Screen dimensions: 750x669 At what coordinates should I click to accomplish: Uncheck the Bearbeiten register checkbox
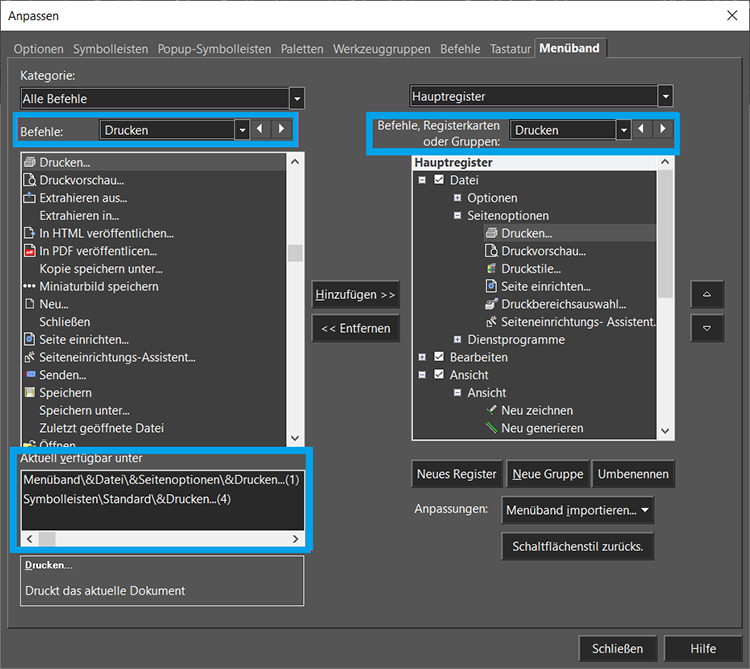[x=439, y=357]
